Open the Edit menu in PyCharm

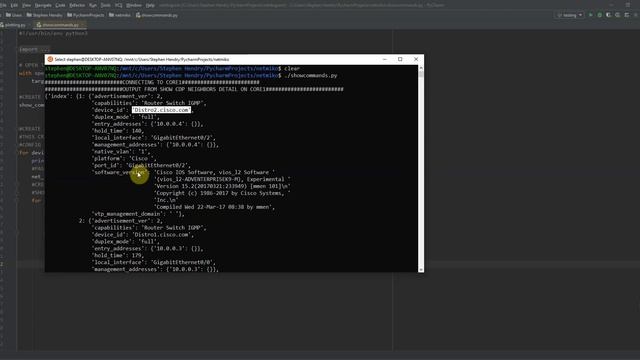click(14, 5)
